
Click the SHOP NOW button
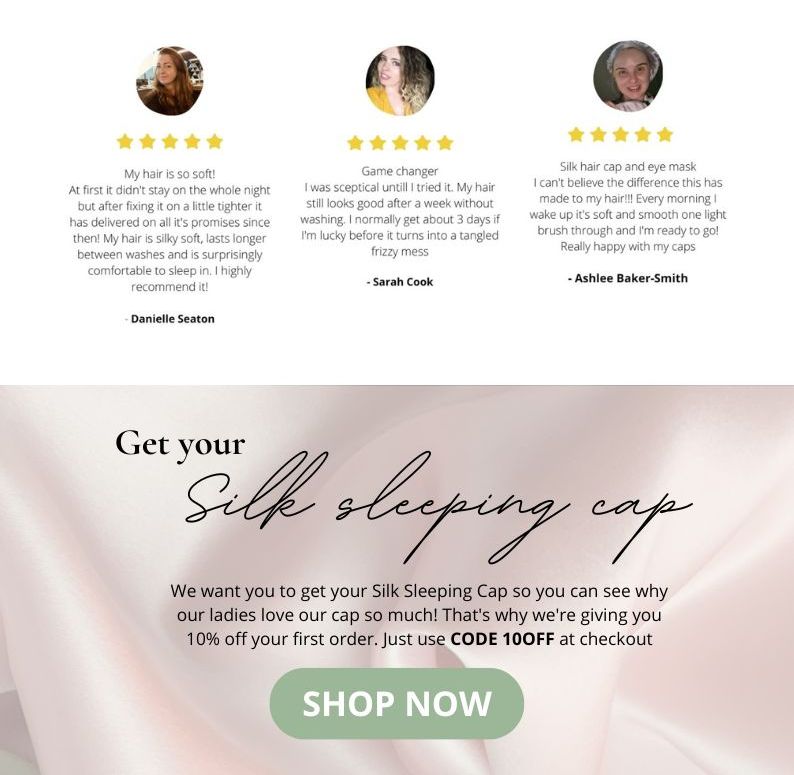(396, 703)
